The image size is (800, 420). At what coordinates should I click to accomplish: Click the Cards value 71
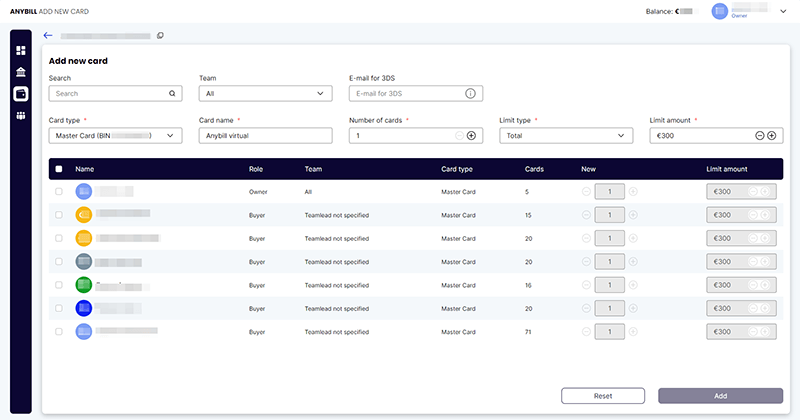pos(528,332)
